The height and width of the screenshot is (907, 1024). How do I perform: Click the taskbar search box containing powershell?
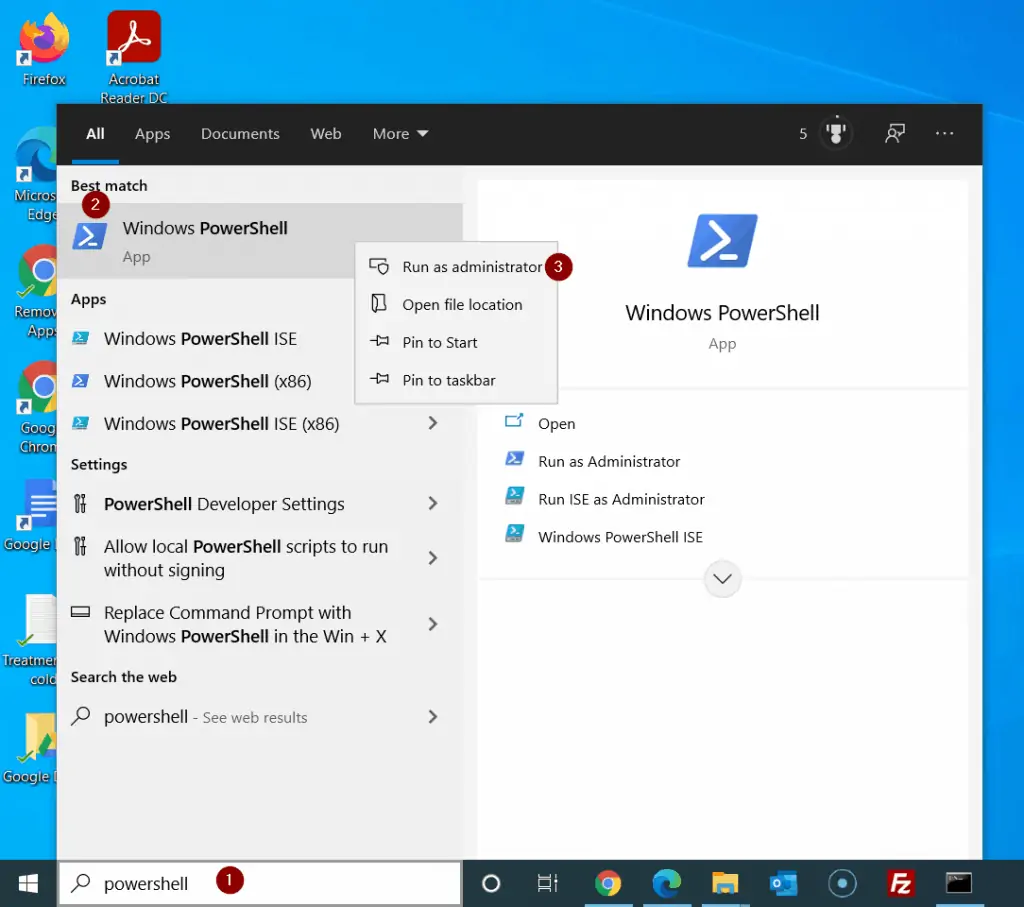coord(260,883)
